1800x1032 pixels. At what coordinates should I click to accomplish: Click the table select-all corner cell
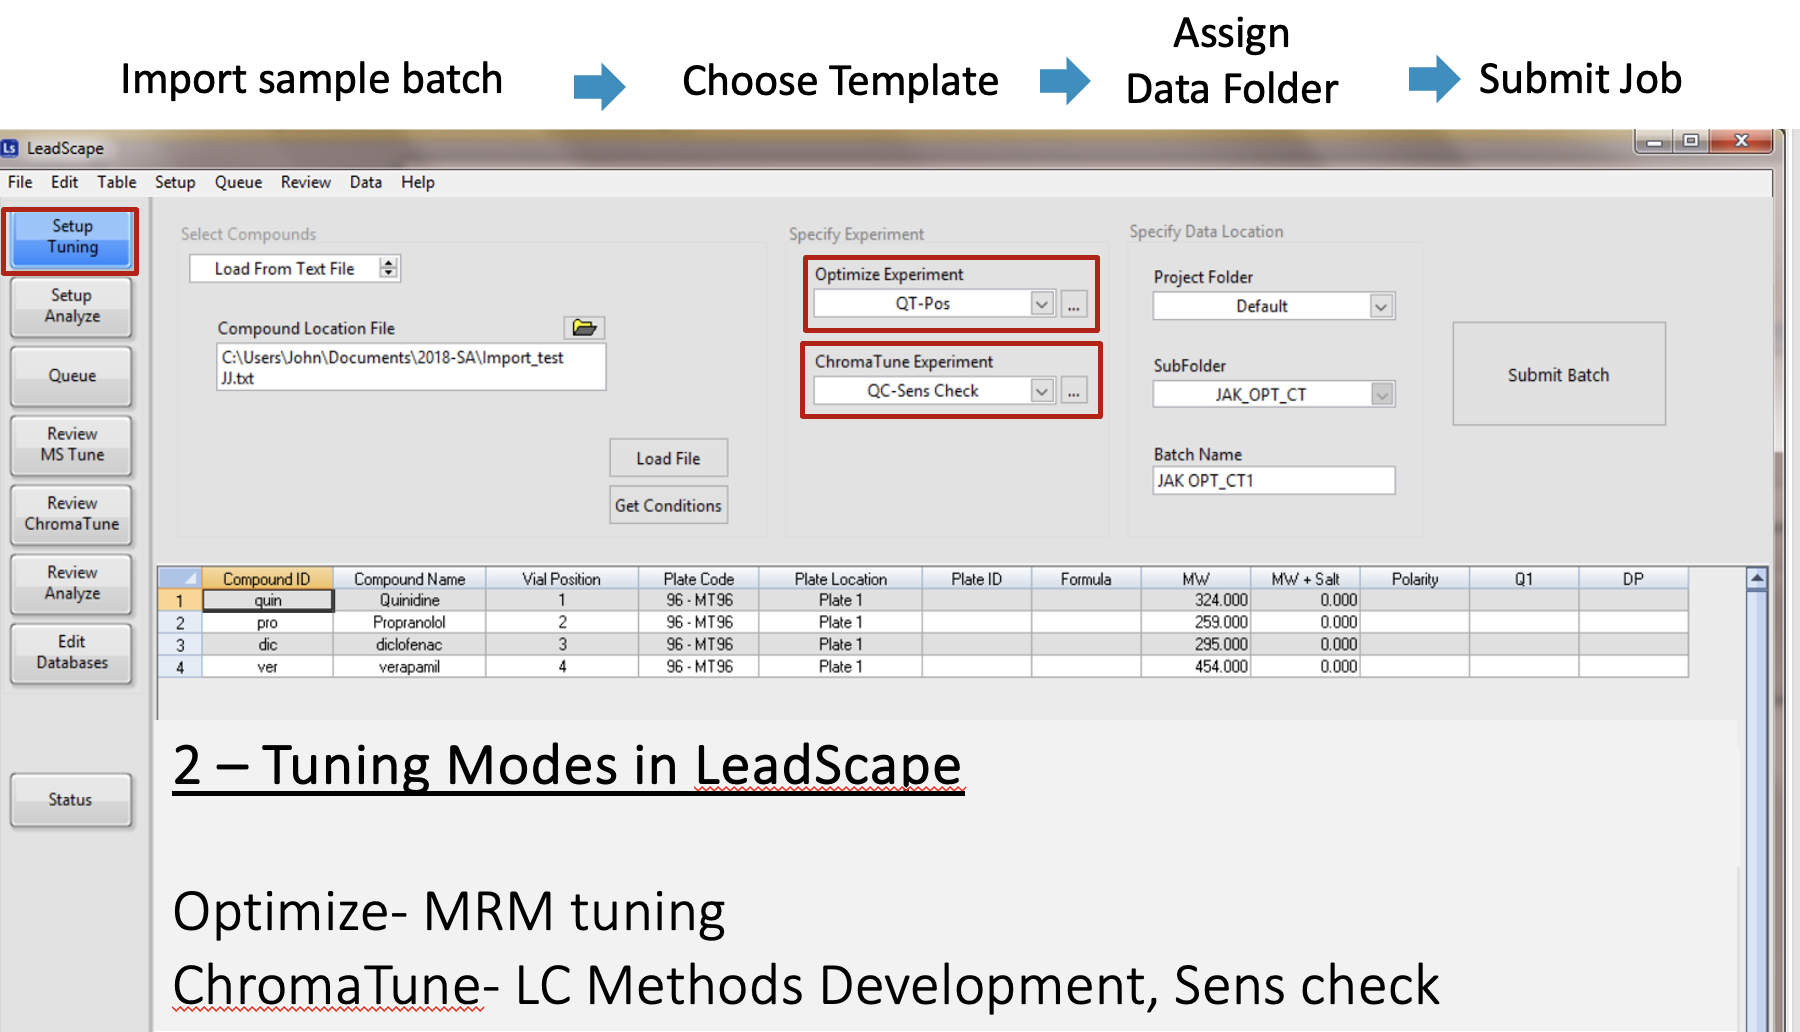(x=180, y=578)
